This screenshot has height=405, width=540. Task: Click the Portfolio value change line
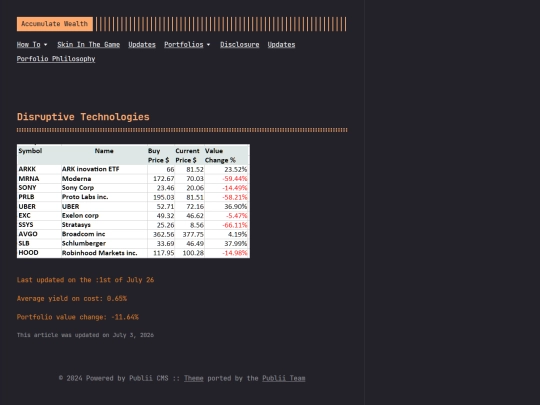pos(78,317)
